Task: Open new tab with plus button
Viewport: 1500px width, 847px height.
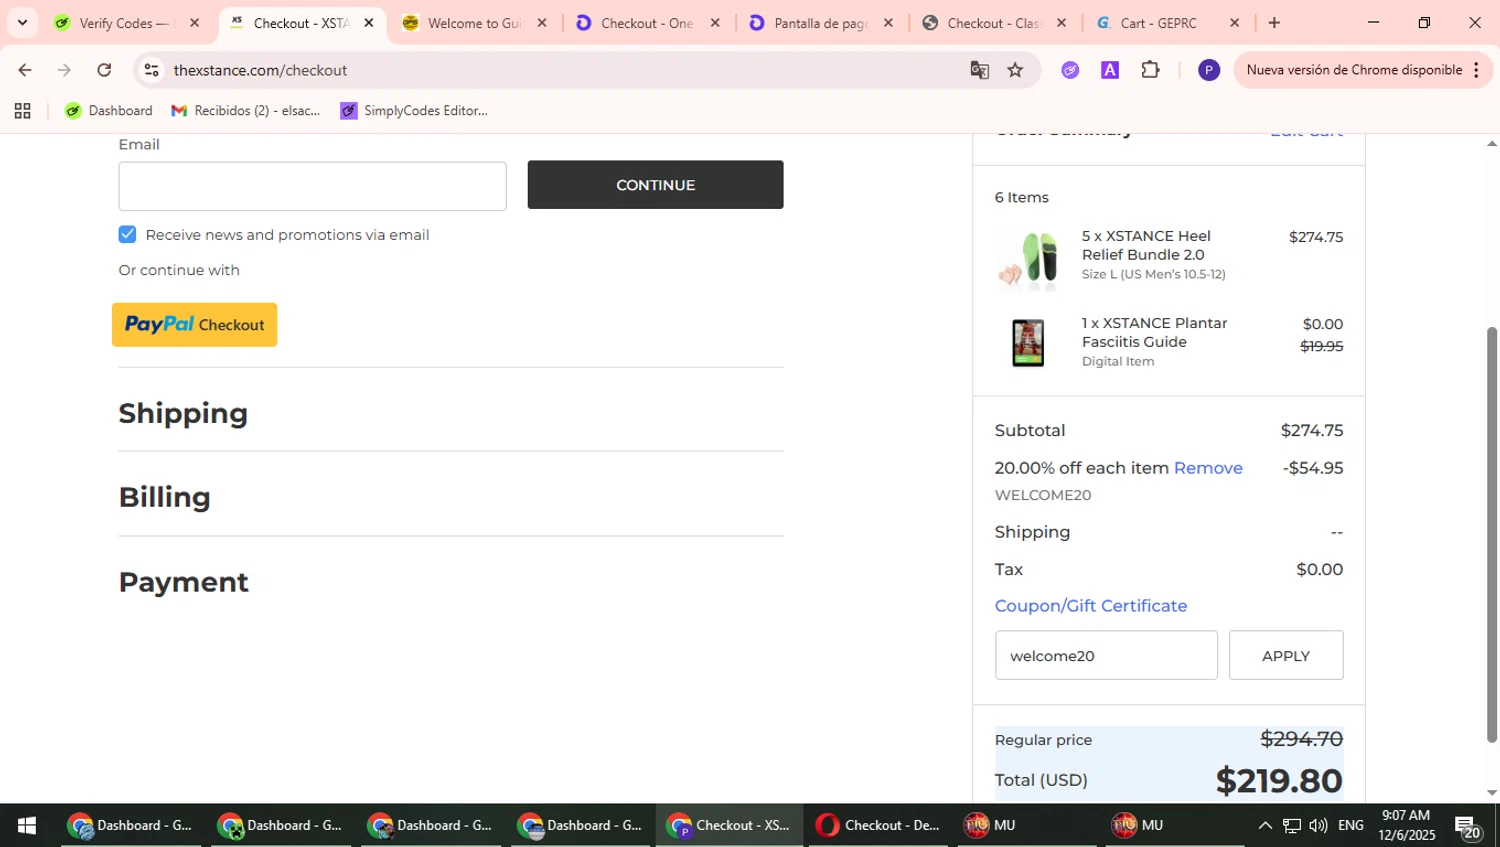Action: point(1274,23)
